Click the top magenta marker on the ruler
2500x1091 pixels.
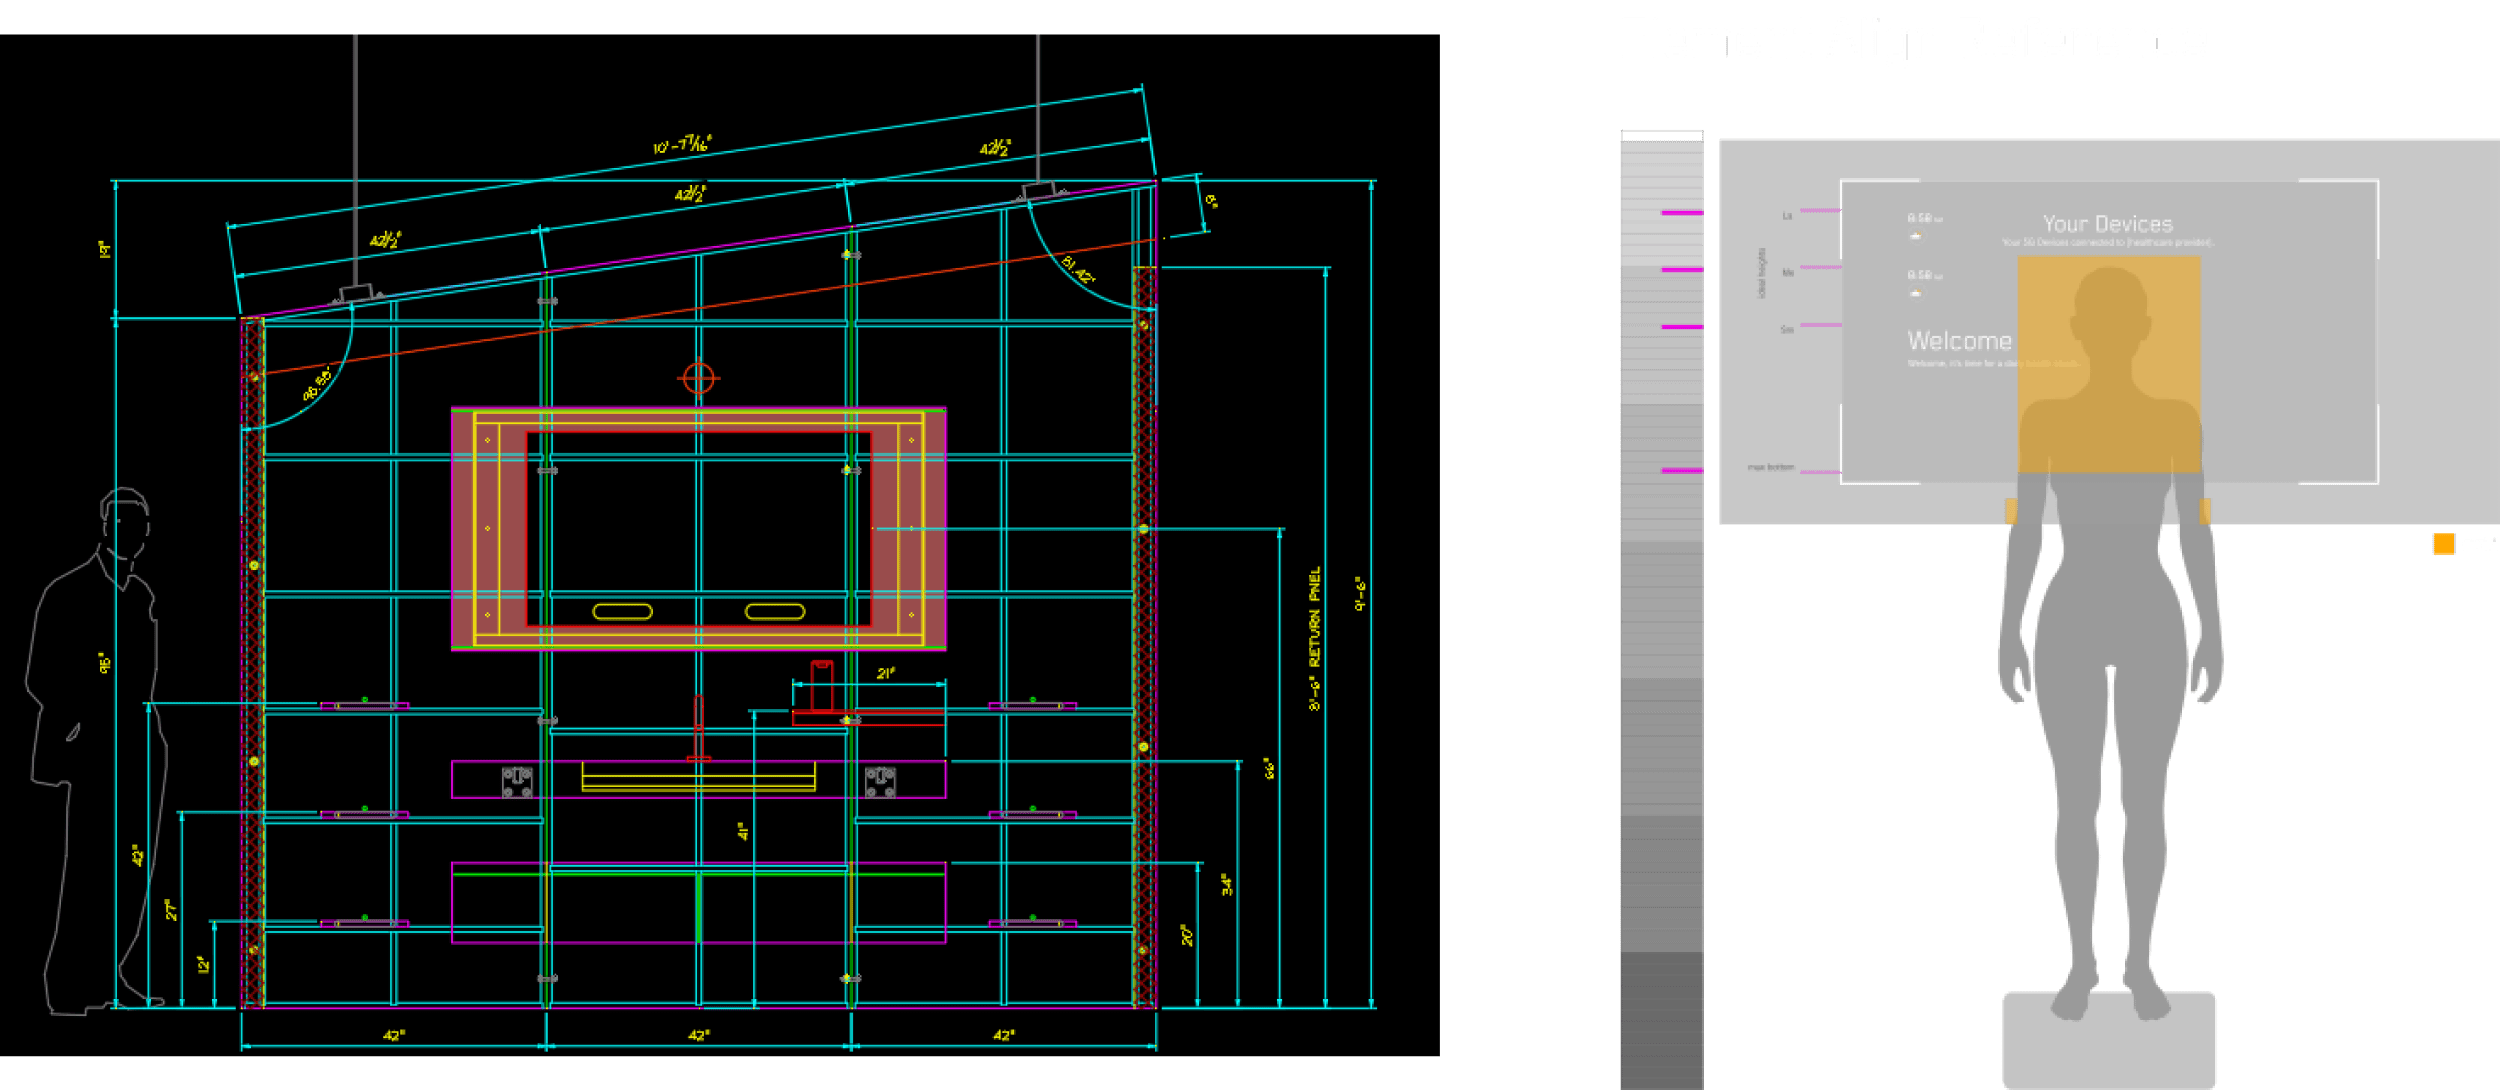pyautogui.click(x=1682, y=213)
